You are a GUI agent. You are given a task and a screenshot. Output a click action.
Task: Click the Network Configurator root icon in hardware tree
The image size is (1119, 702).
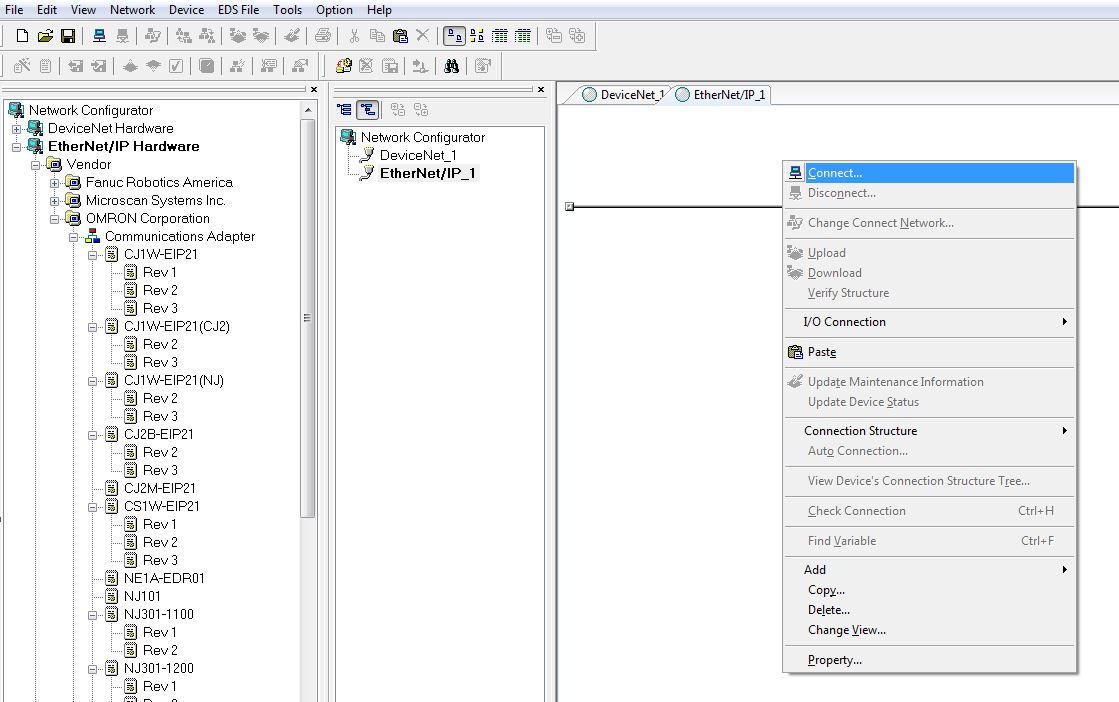16,110
